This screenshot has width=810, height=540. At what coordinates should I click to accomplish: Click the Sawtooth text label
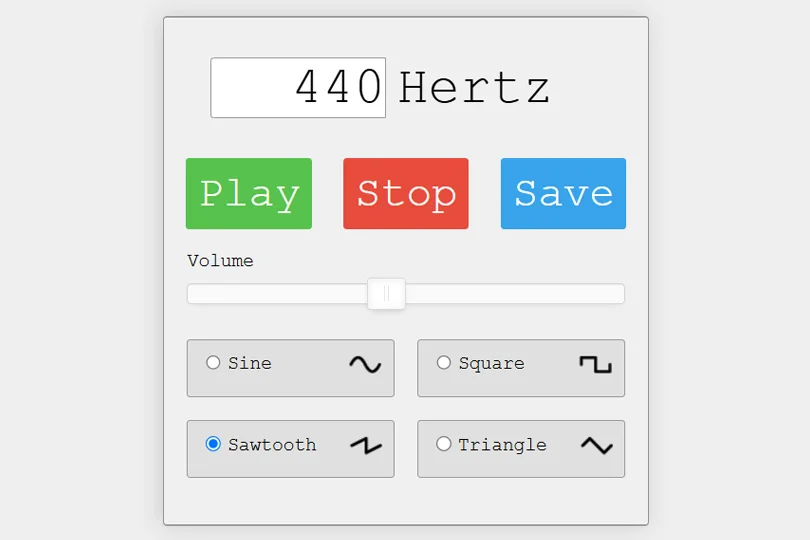pos(272,445)
